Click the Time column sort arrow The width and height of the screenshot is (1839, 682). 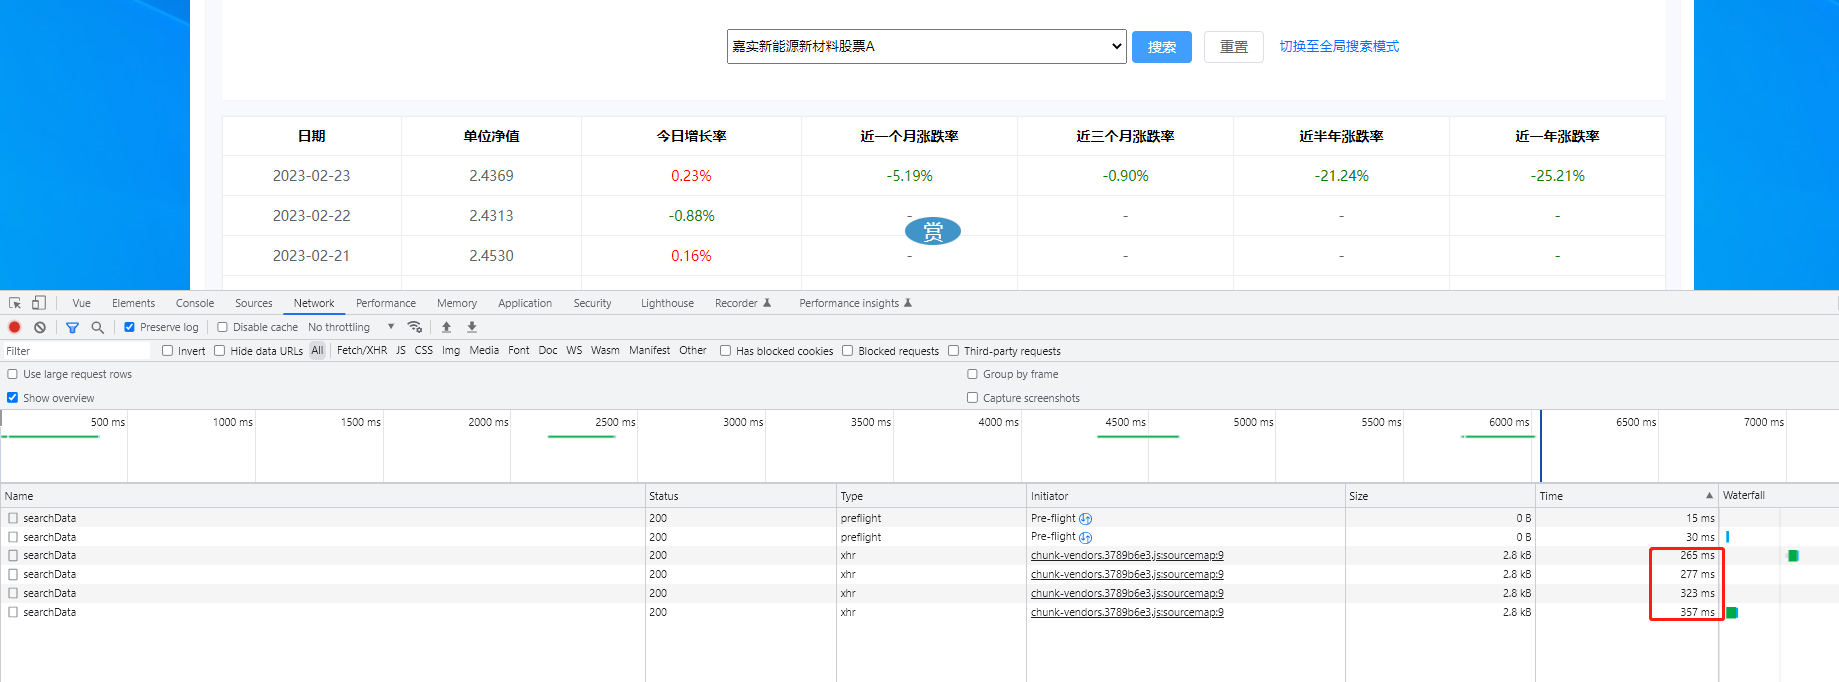point(1709,496)
